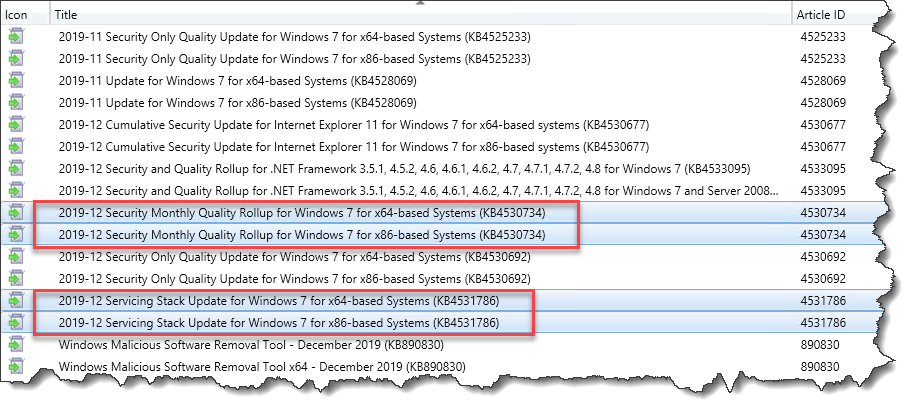
Task: Click the icon for Internet Explorer 11 x64 KB4530677 update
Action: click(x=16, y=125)
